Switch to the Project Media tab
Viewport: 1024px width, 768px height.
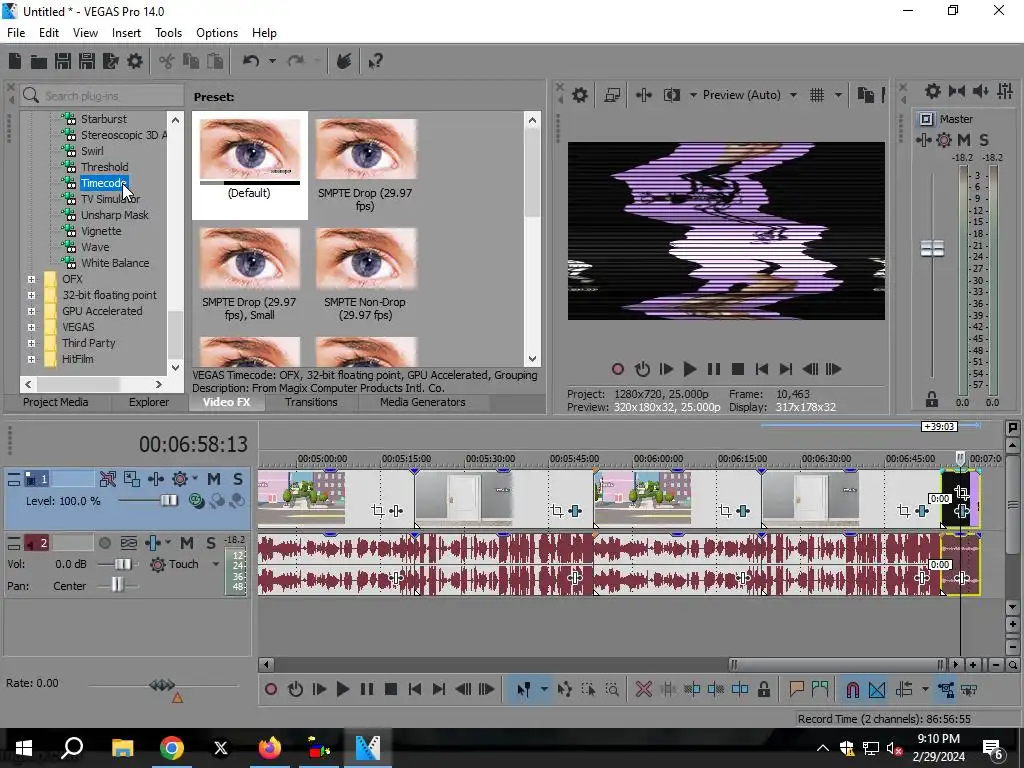(56, 402)
